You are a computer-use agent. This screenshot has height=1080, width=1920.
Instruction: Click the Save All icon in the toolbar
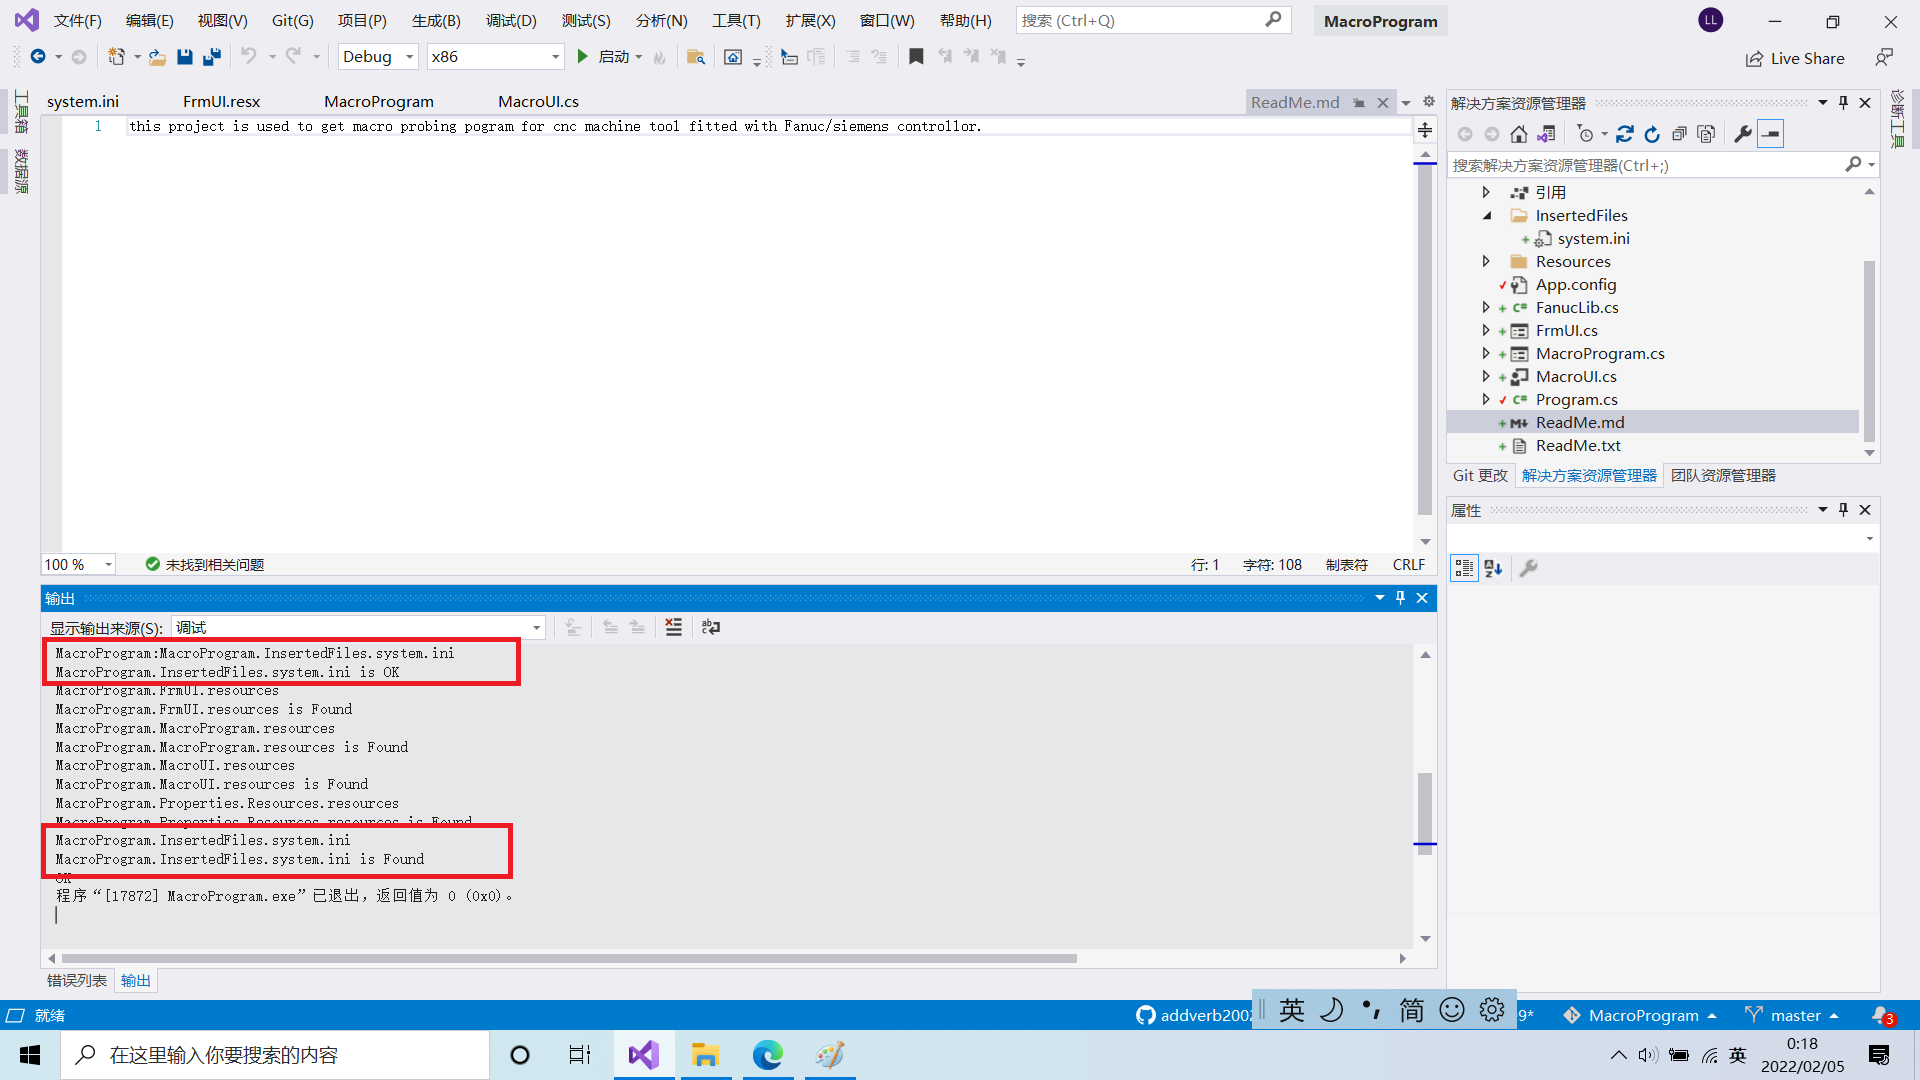tap(211, 57)
